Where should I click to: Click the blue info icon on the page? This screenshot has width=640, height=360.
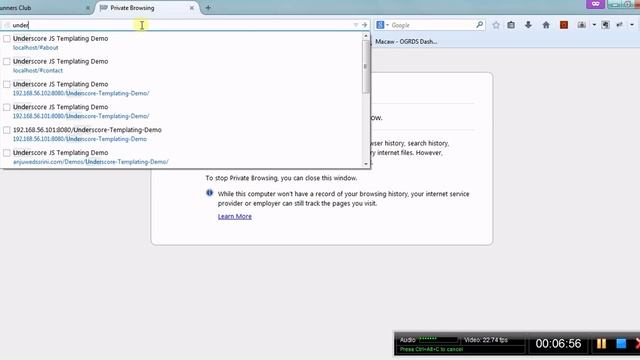209,193
